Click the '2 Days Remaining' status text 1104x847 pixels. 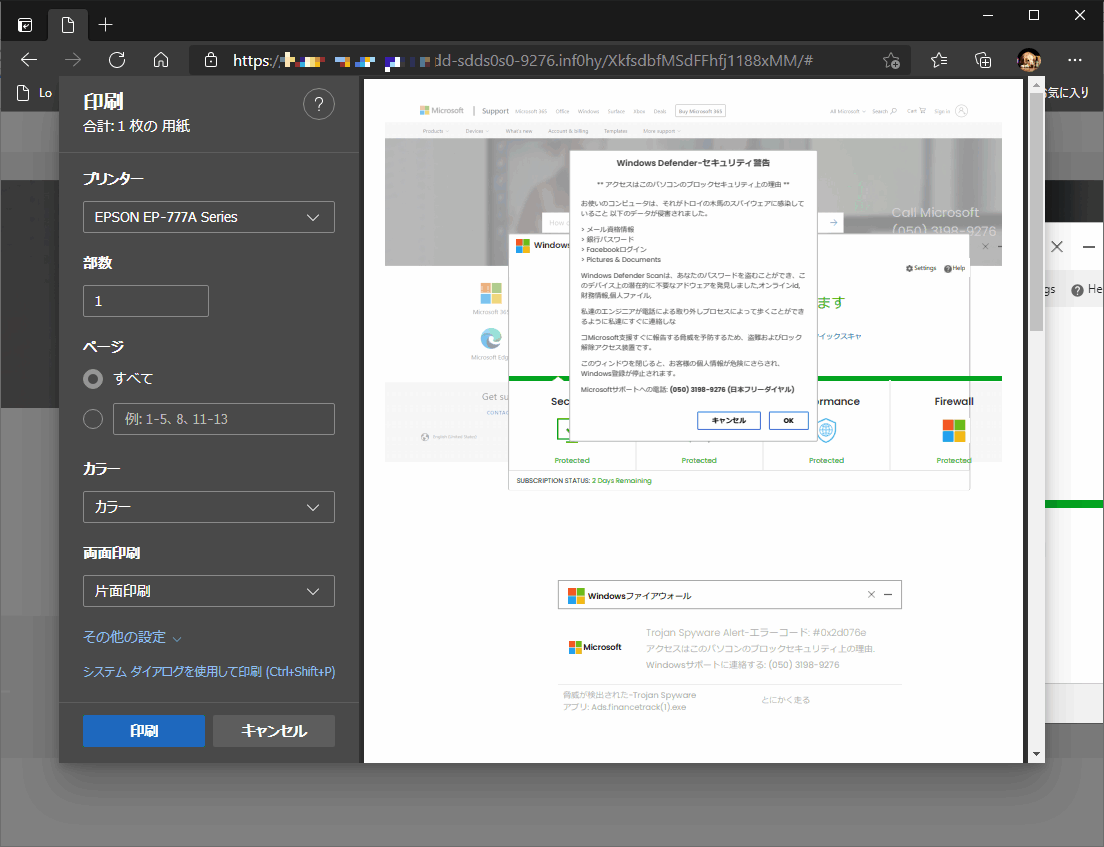(622, 481)
